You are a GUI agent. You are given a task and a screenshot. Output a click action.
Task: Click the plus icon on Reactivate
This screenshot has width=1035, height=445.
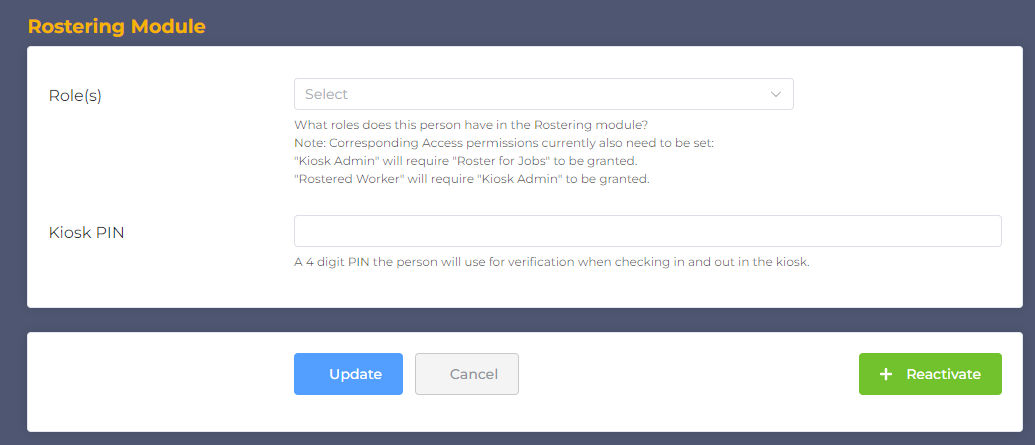(885, 374)
